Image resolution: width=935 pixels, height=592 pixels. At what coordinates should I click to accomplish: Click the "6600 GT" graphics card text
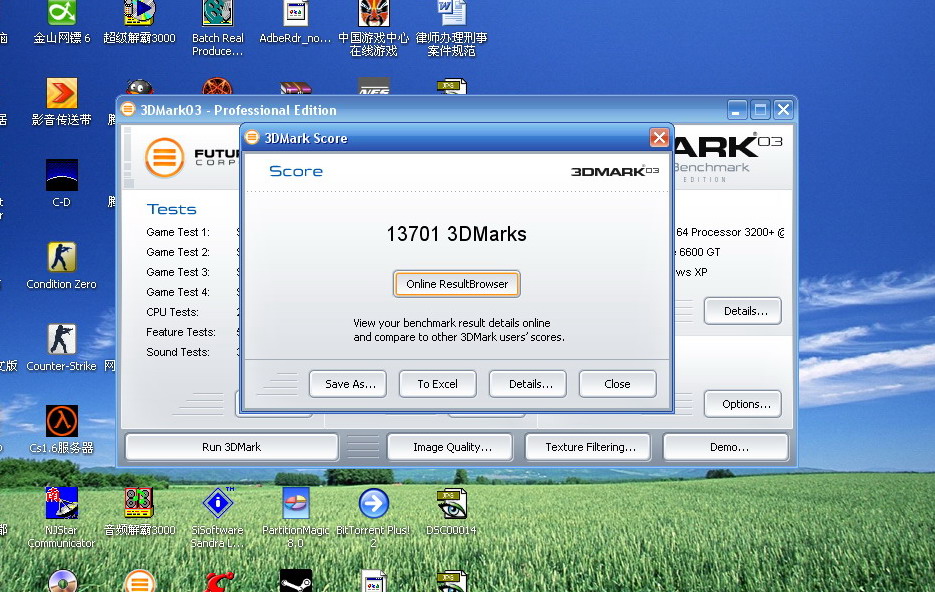(699, 252)
